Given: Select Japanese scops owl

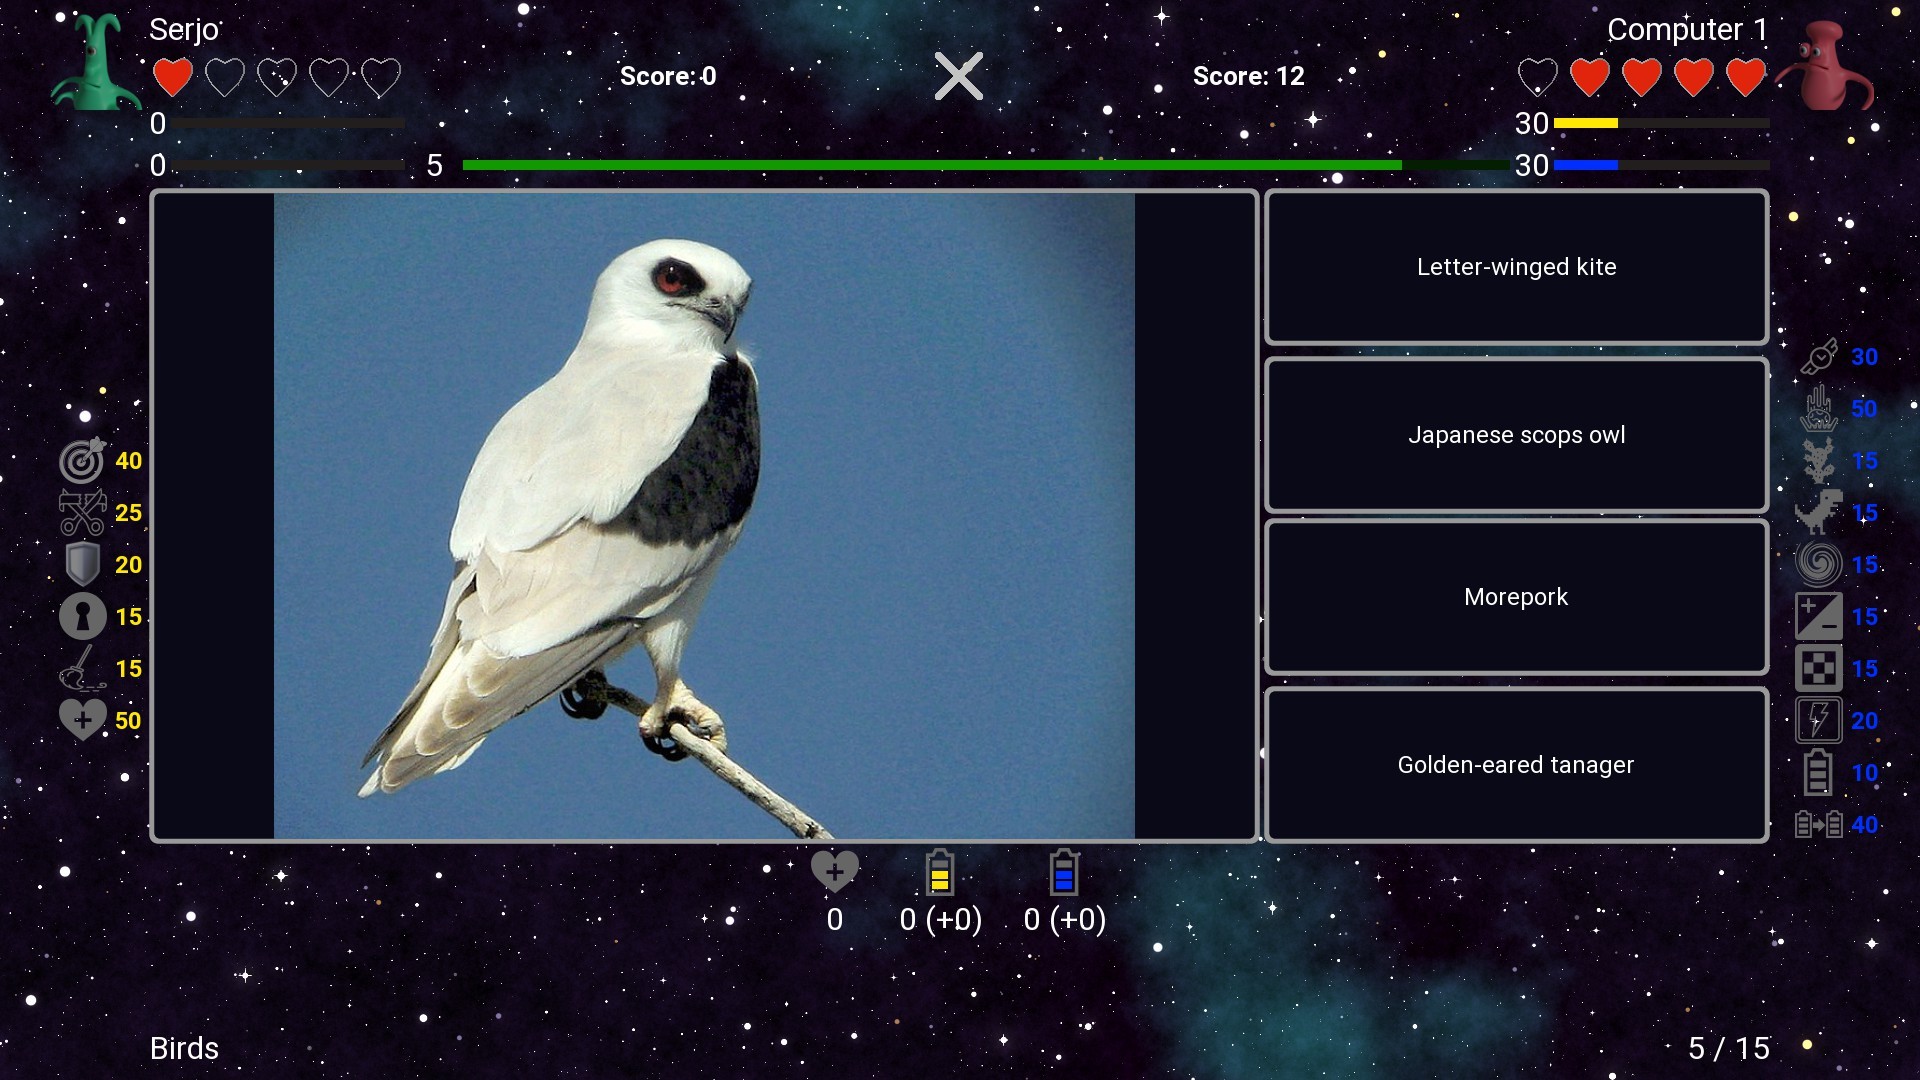Looking at the screenshot, I should [x=1516, y=435].
